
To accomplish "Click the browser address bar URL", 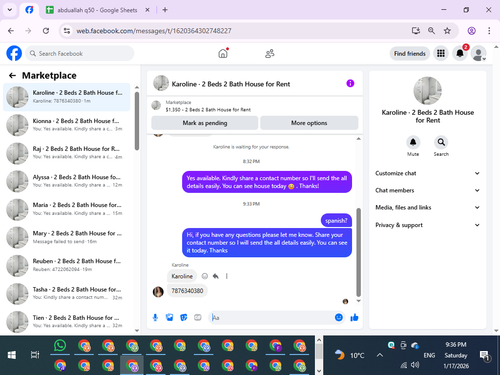I will tap(154, 31).
